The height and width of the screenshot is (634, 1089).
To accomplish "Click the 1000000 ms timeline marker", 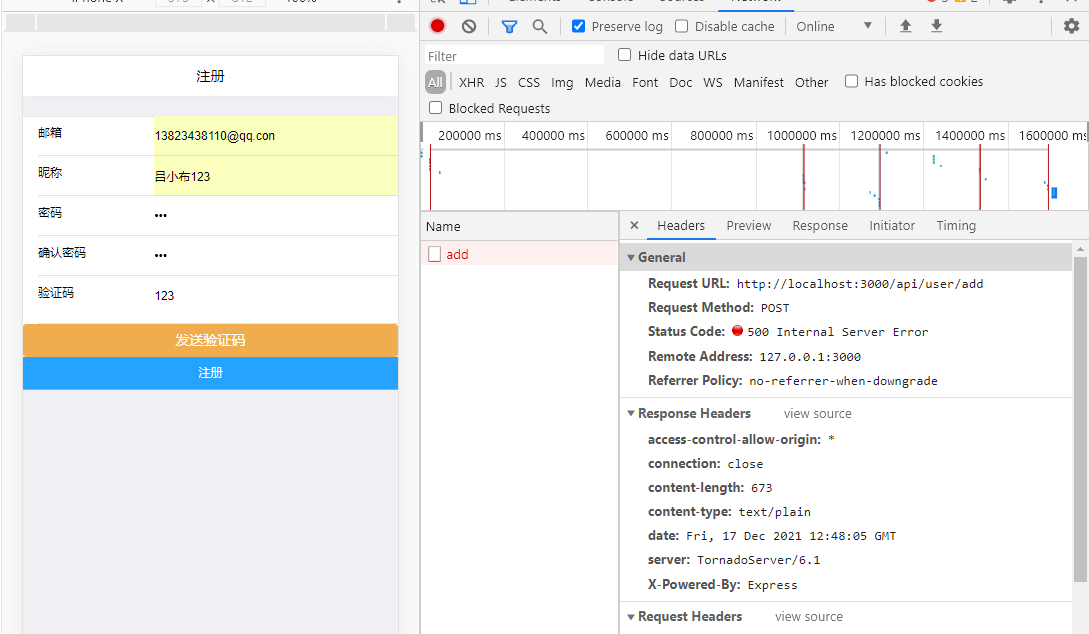I will coord(801,135).
